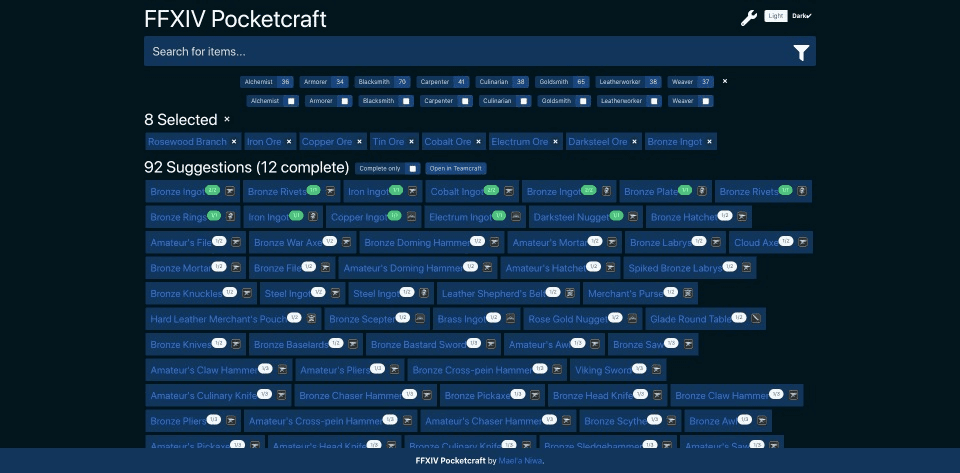This screenshot has height=473, width=960.
Task: Click the 1/2 badge on Bronze Knuckles
Action: [230, 292]
